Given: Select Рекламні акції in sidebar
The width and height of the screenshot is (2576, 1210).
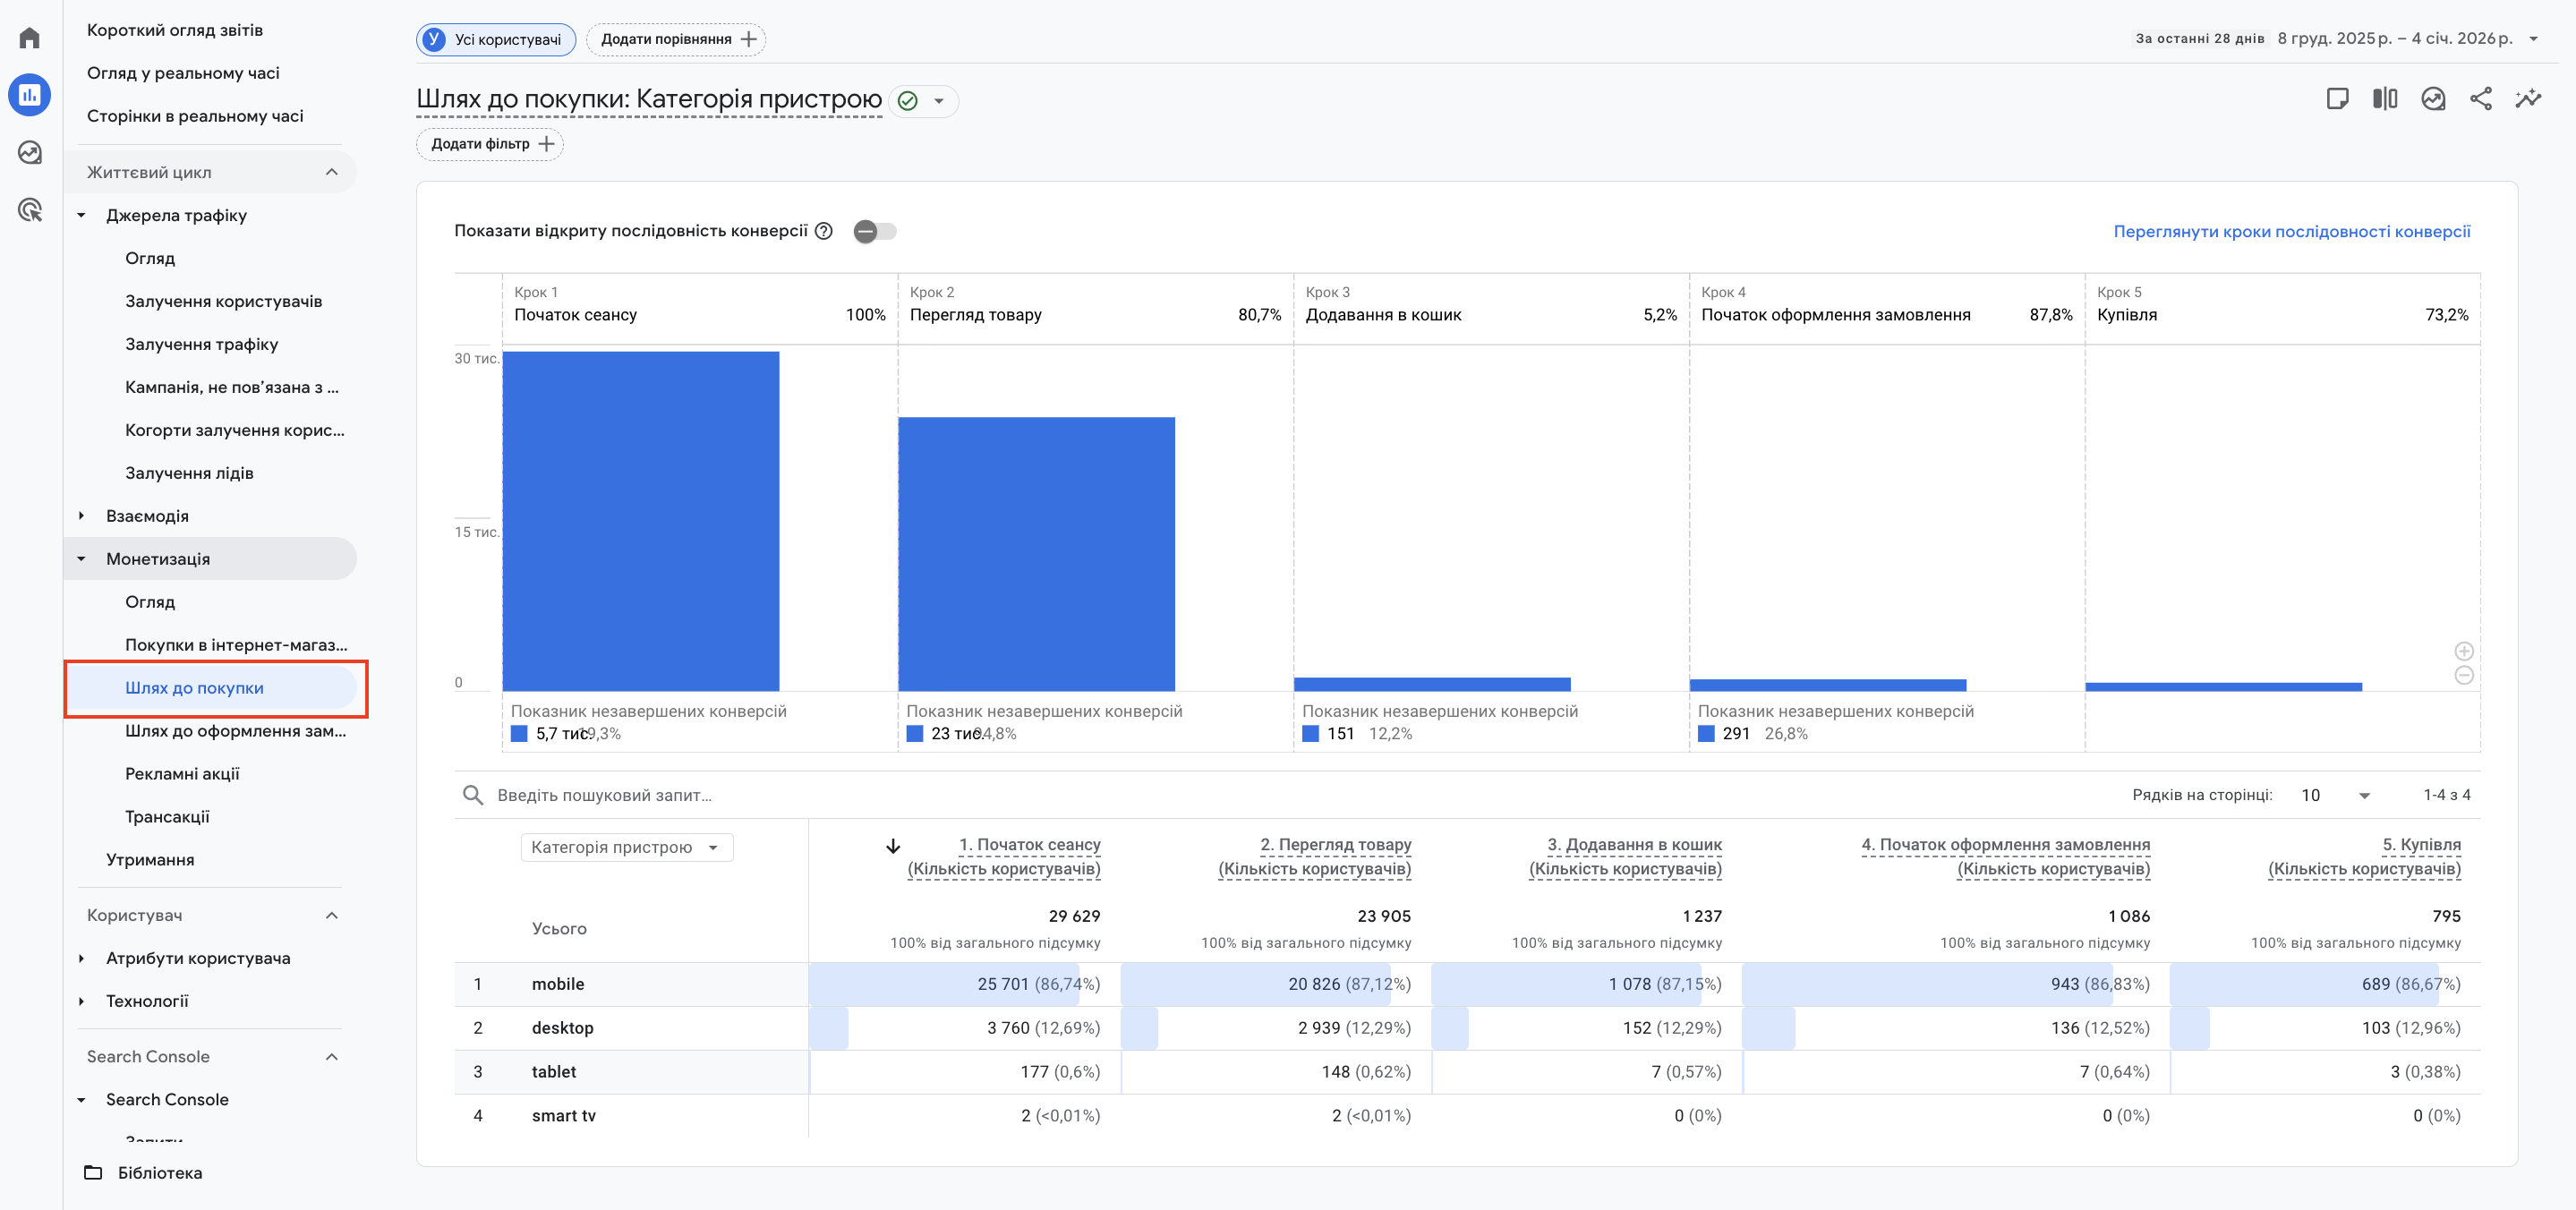Looking at the screenshot, I should 182,773.
